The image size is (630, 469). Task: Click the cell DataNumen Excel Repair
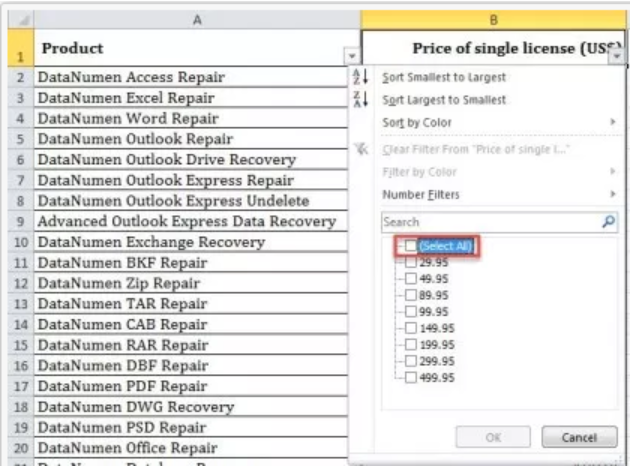tap(191, 97)
